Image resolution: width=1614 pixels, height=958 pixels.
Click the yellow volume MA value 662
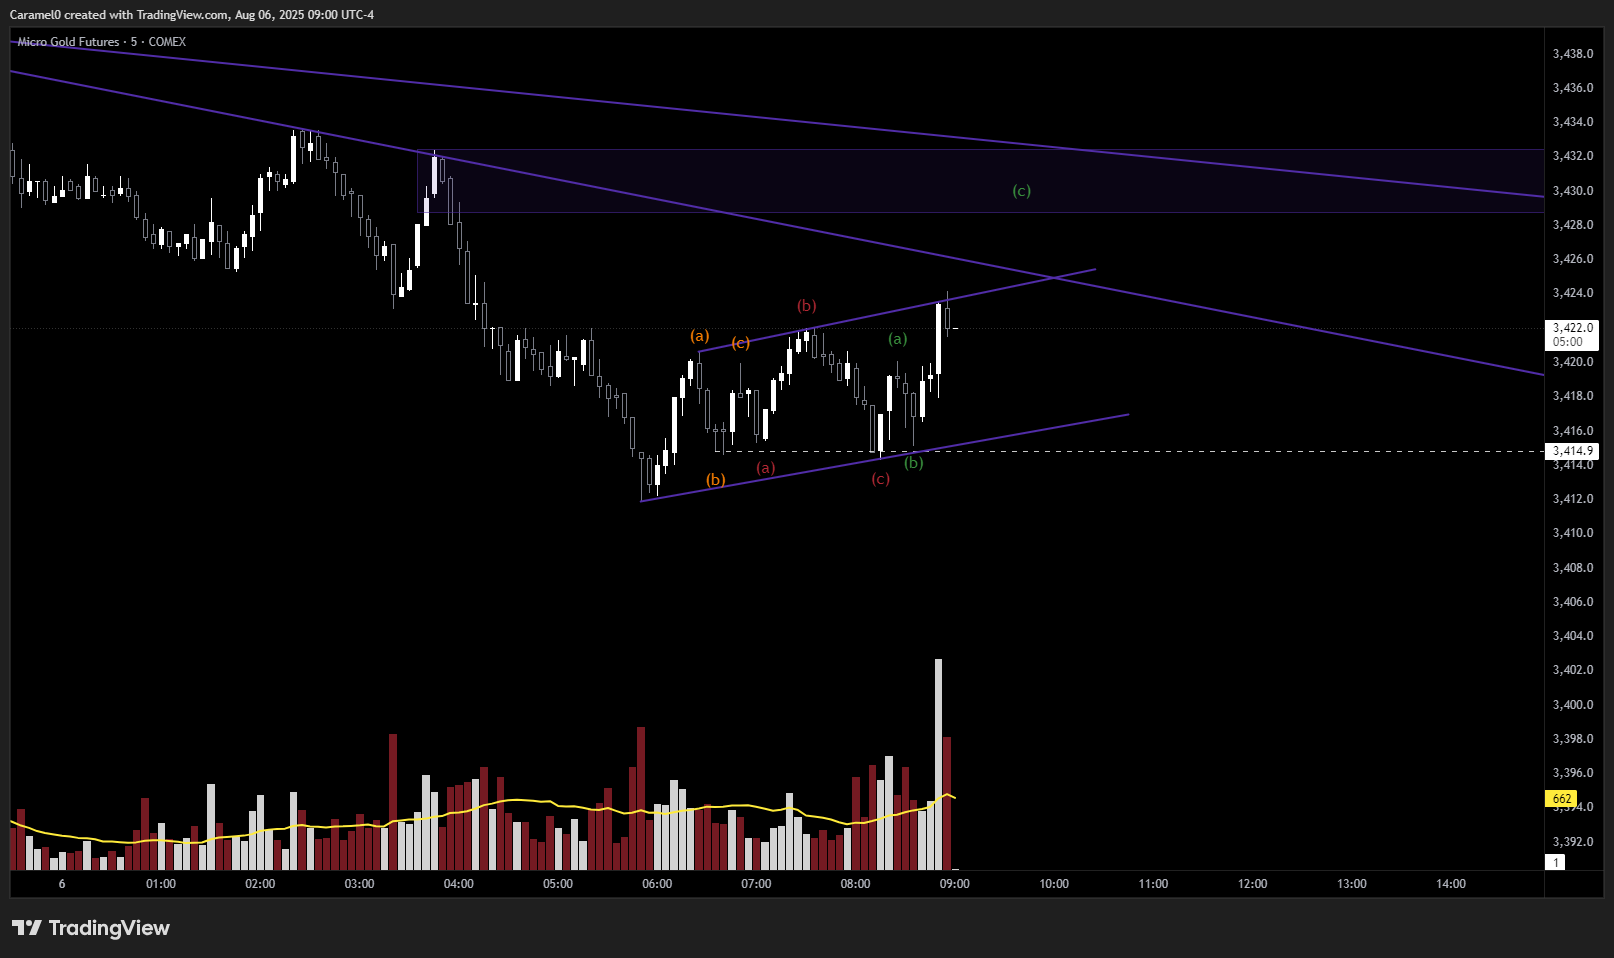(1562, 799)
